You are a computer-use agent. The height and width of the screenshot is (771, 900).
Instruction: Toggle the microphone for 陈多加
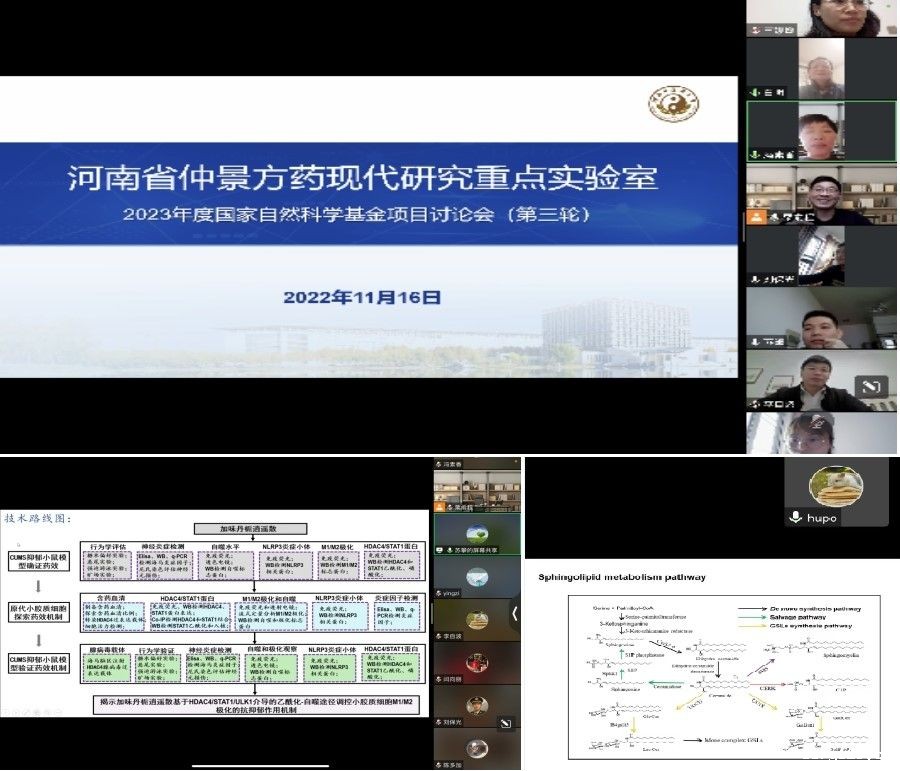point(436,763)
